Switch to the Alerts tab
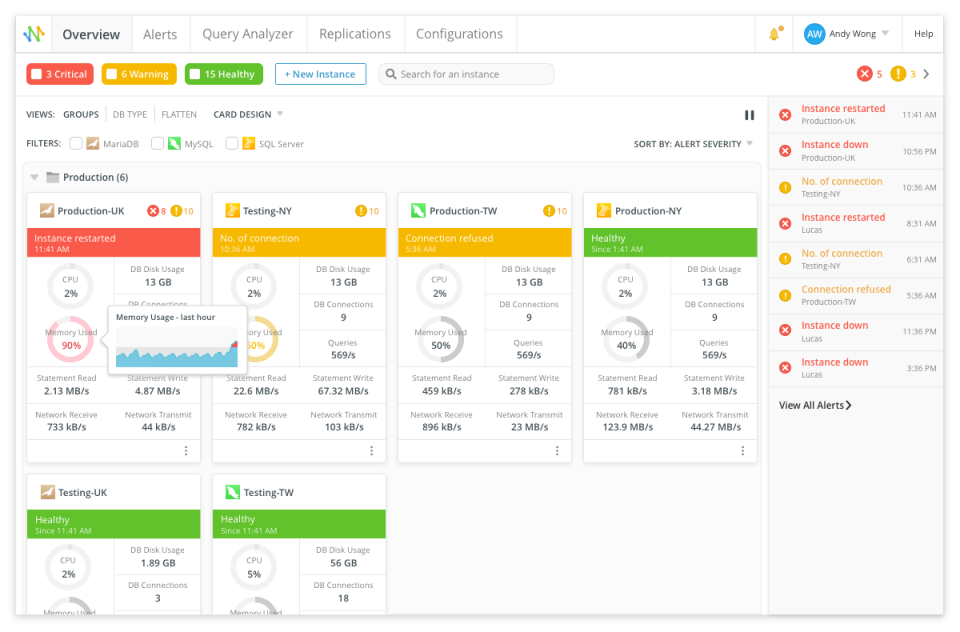The image size is (960, 632). click(160, 33)
